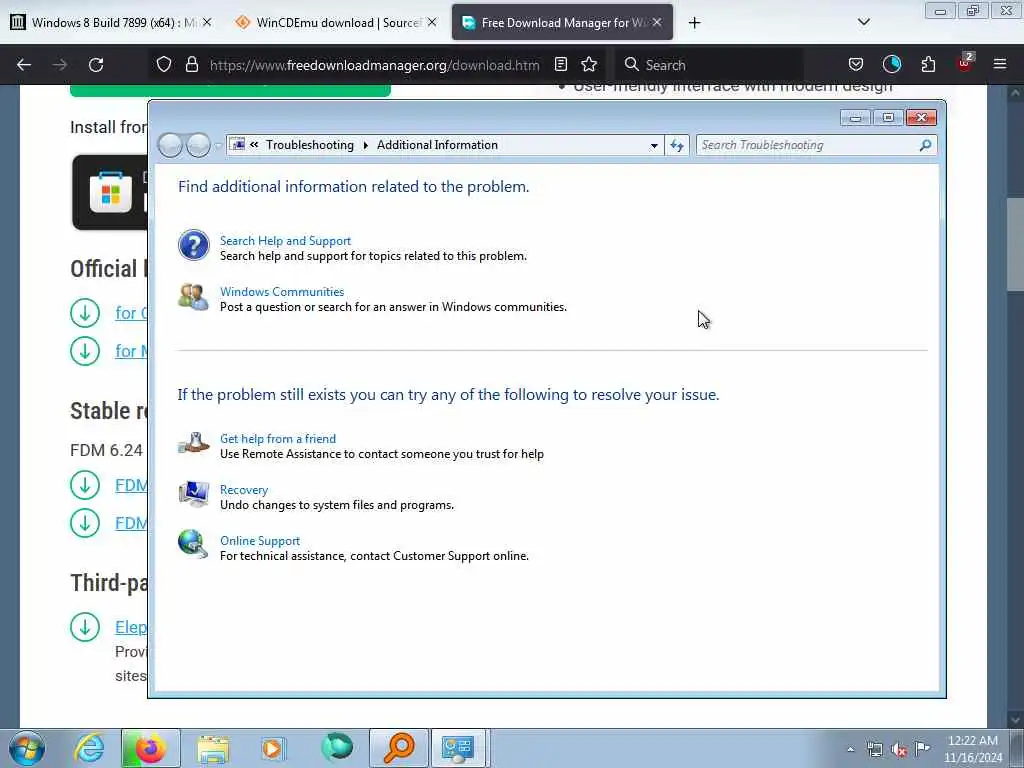The image size is (1024, 768).
Task: Click the freedownloadmanager.org URL bar
Action: pos(374,65)
